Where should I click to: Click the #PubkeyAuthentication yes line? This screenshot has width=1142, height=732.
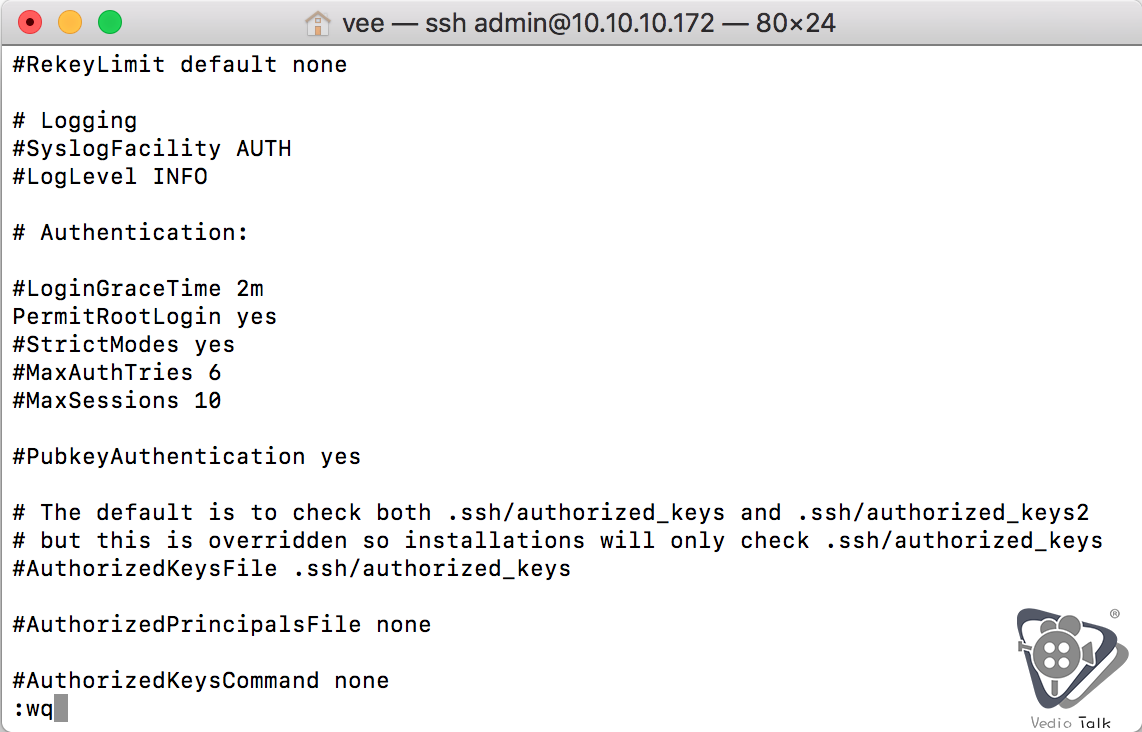click(x=186, y=457)
